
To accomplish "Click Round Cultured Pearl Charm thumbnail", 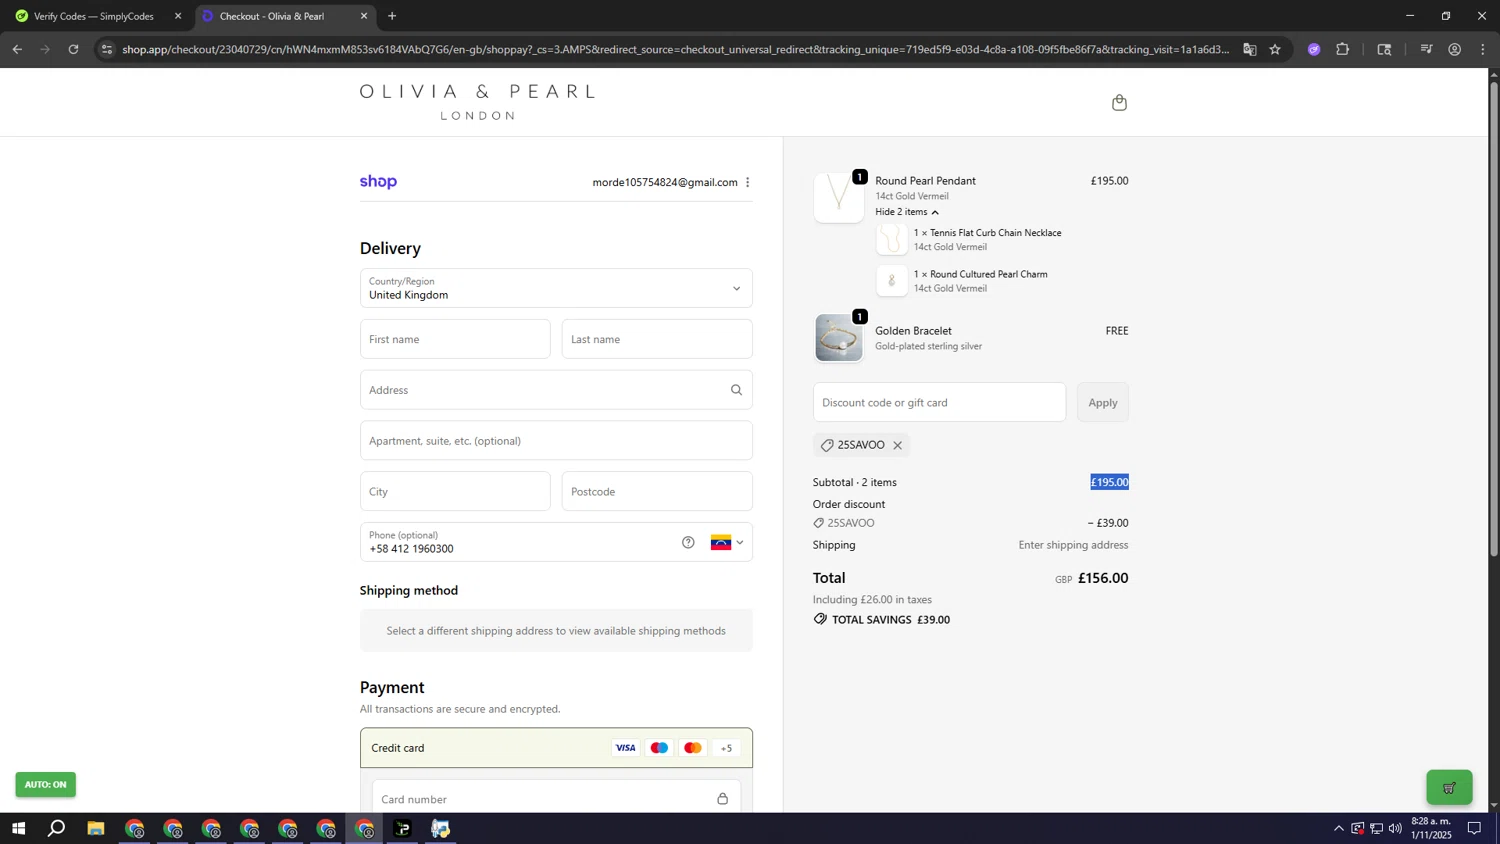I will tap(892, 281).
